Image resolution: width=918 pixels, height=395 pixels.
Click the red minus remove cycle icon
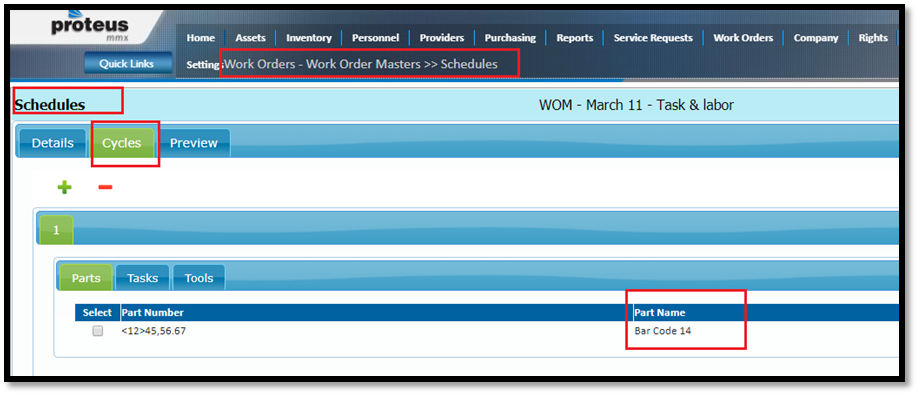105,187
